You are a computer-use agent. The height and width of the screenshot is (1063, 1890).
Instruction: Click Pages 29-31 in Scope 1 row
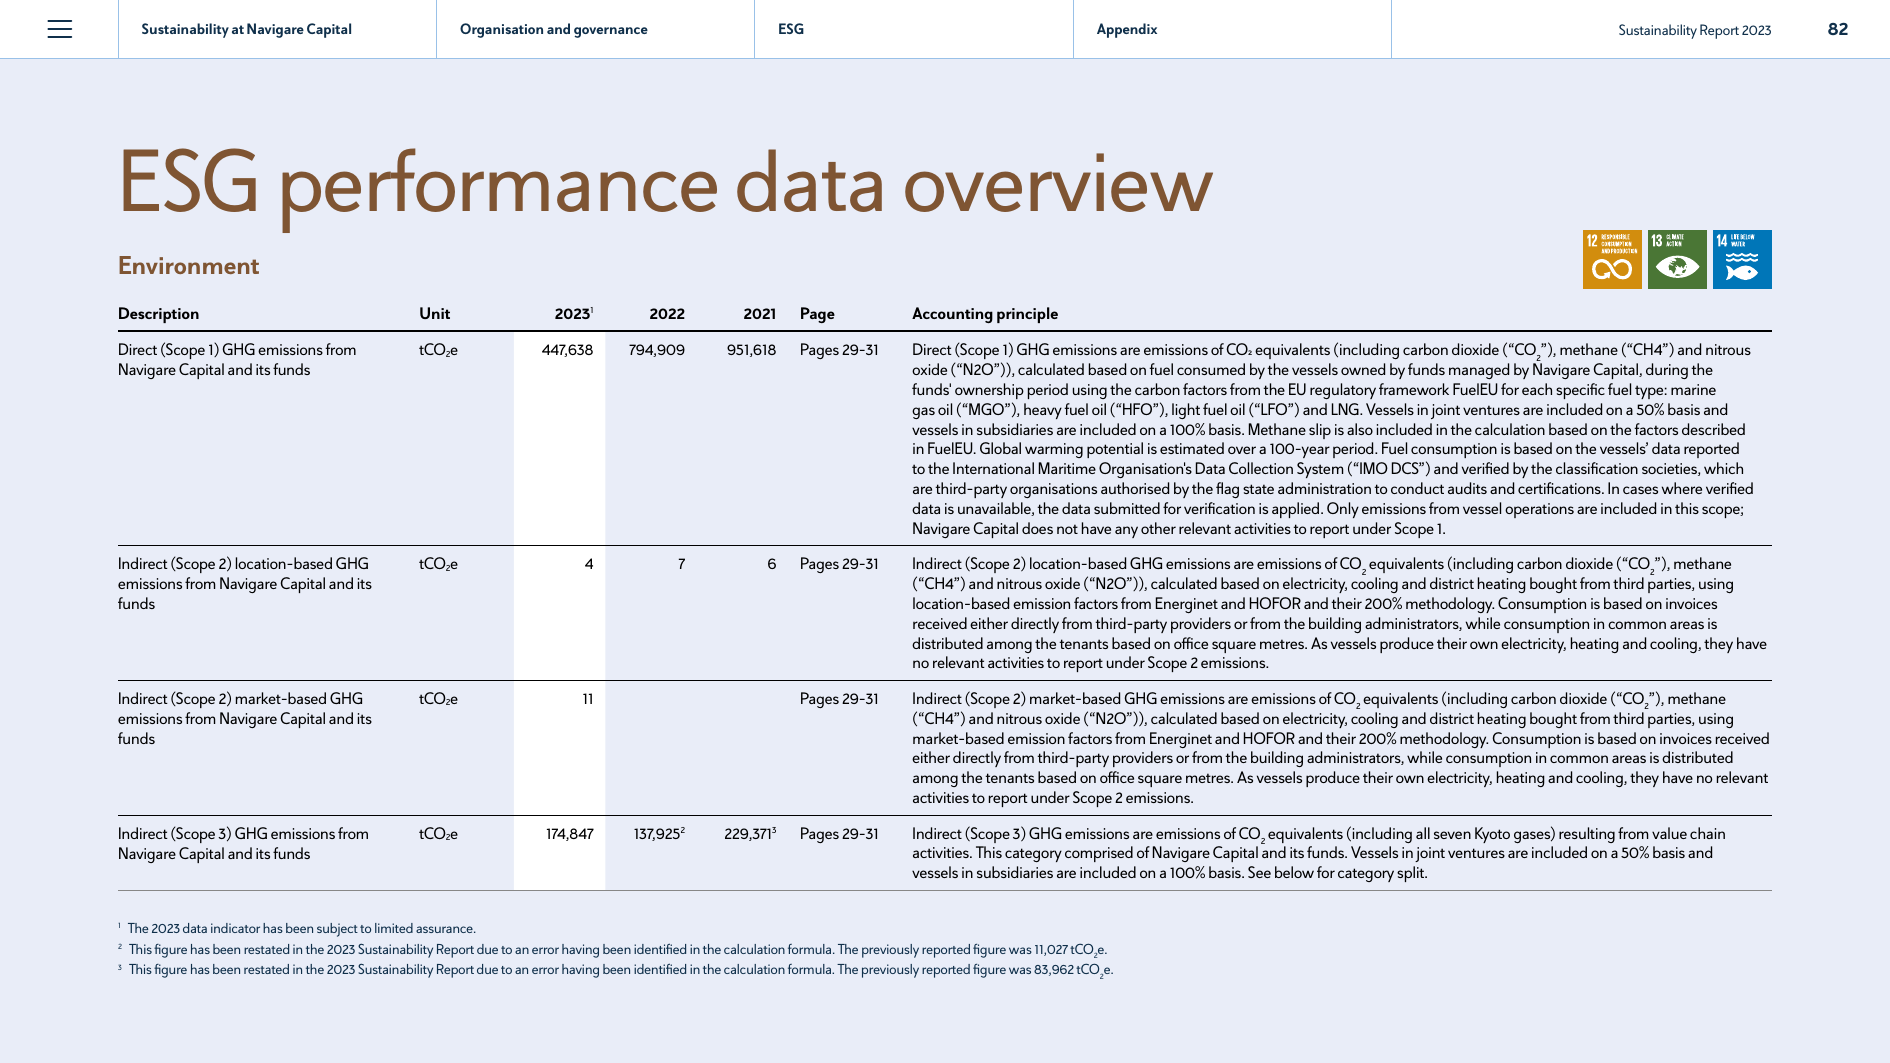(x=839, y=350)
